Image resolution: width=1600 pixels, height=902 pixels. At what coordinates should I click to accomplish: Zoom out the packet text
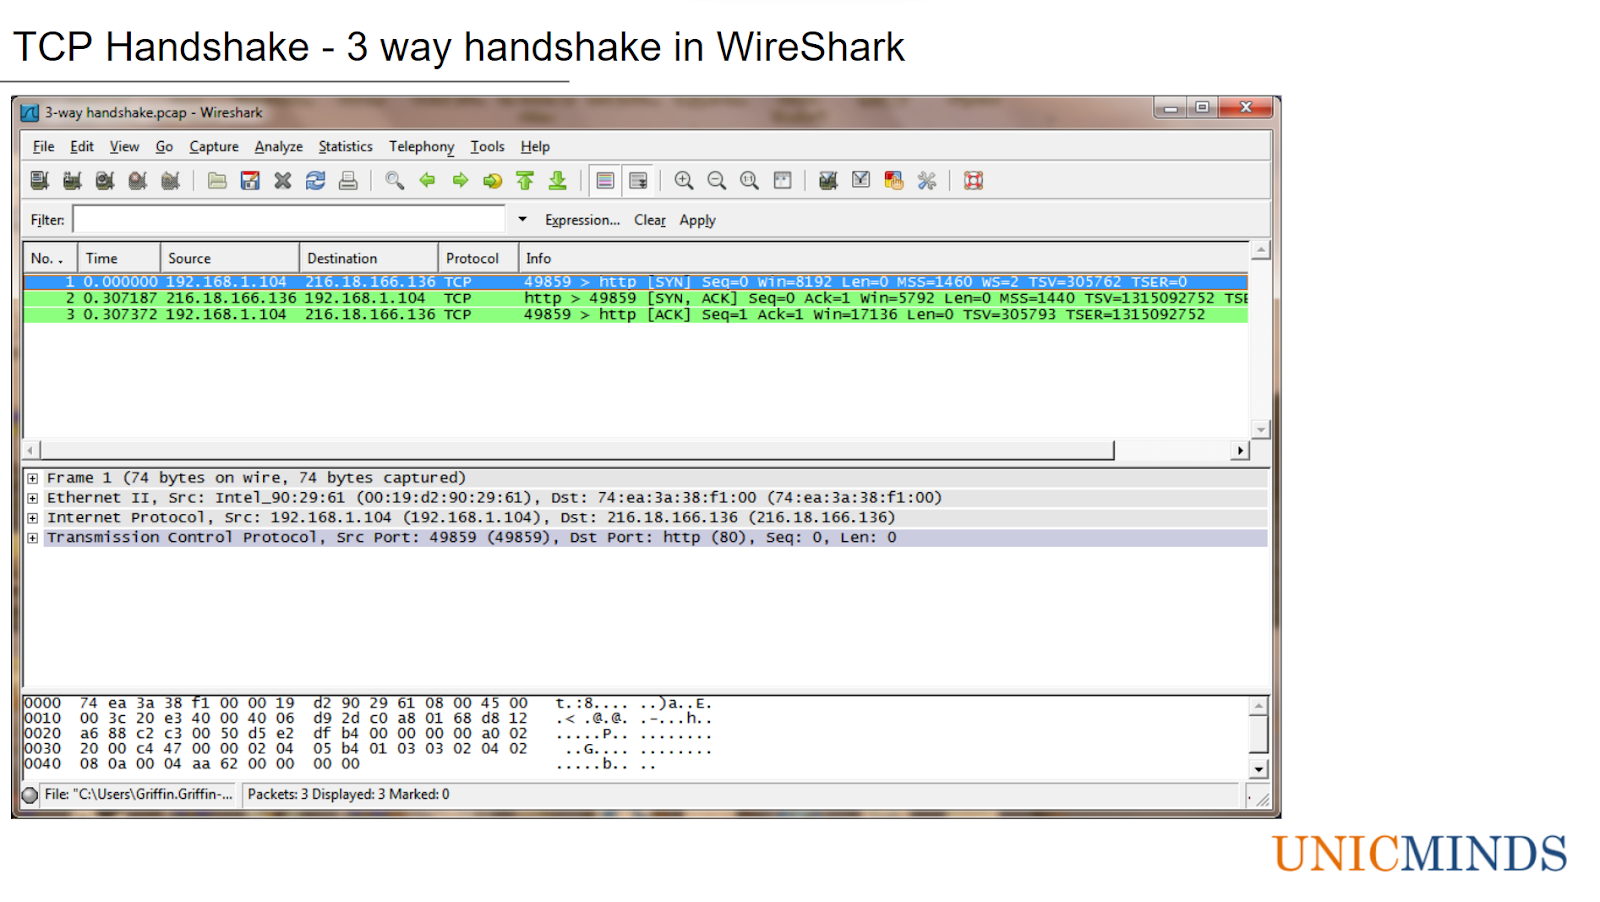pos(717,181)
